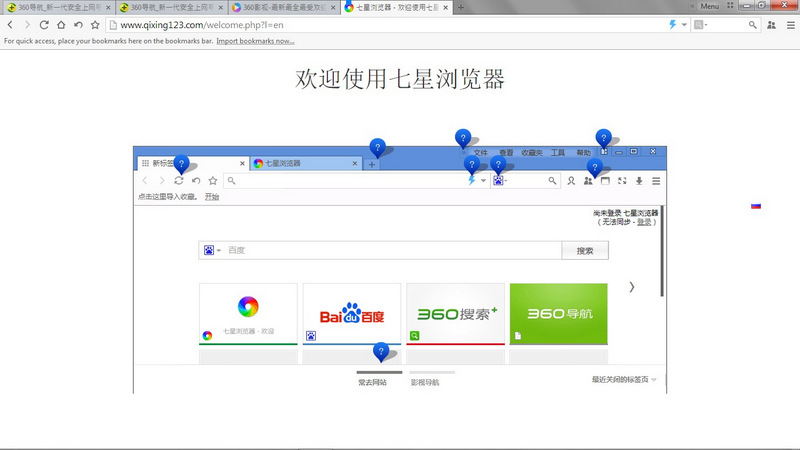This screenshot has height=450, width=800.
Task: Close the 360影视 tab
Action: click(333, 8)
